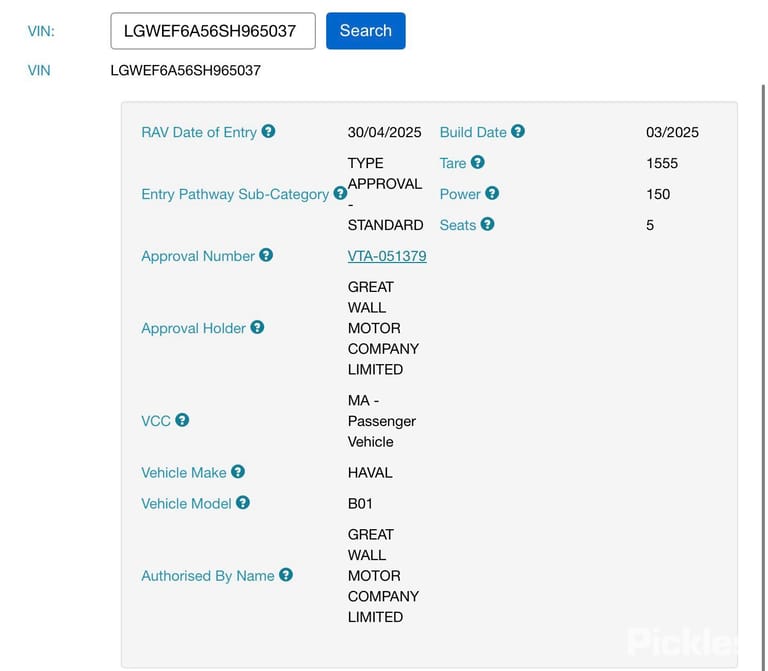Click the help icon beside Seats
Screen dimensions: 768x671
click(487, 224)
